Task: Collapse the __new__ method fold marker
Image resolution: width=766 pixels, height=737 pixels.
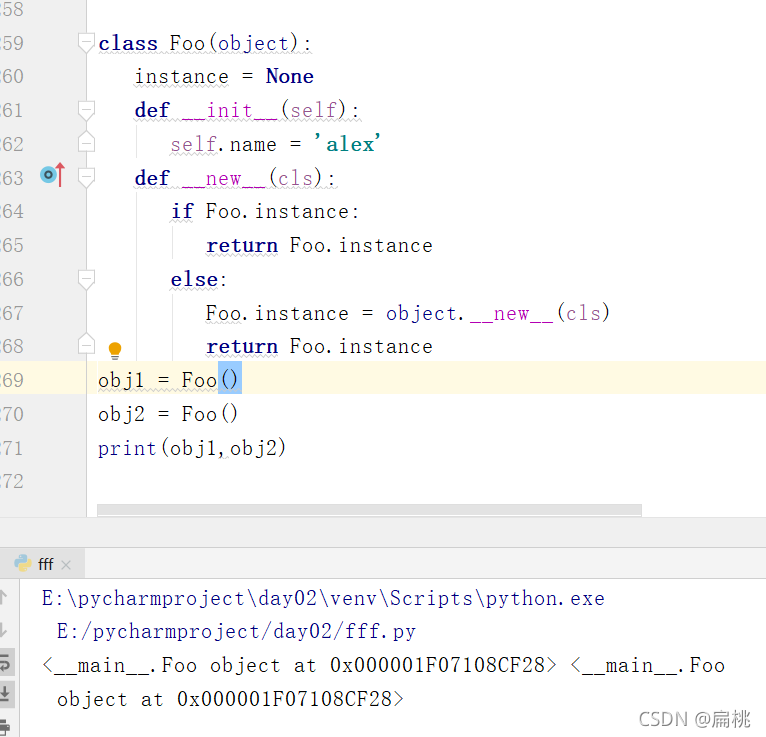Action: [86, 177]
